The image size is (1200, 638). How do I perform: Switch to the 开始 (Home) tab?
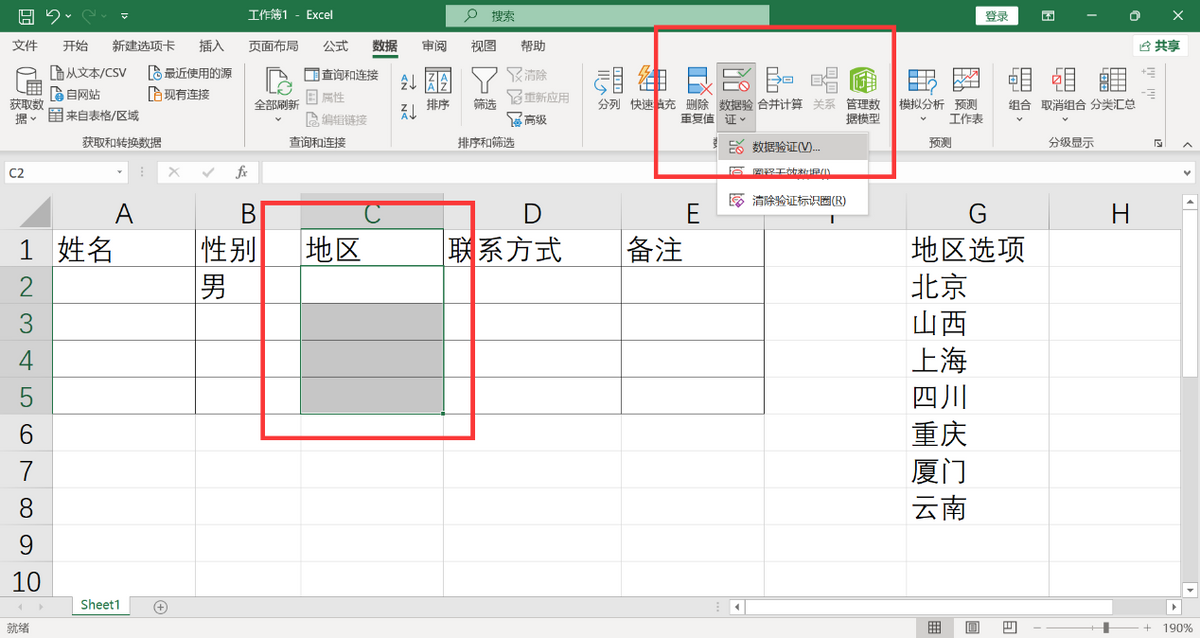(75, 46)
